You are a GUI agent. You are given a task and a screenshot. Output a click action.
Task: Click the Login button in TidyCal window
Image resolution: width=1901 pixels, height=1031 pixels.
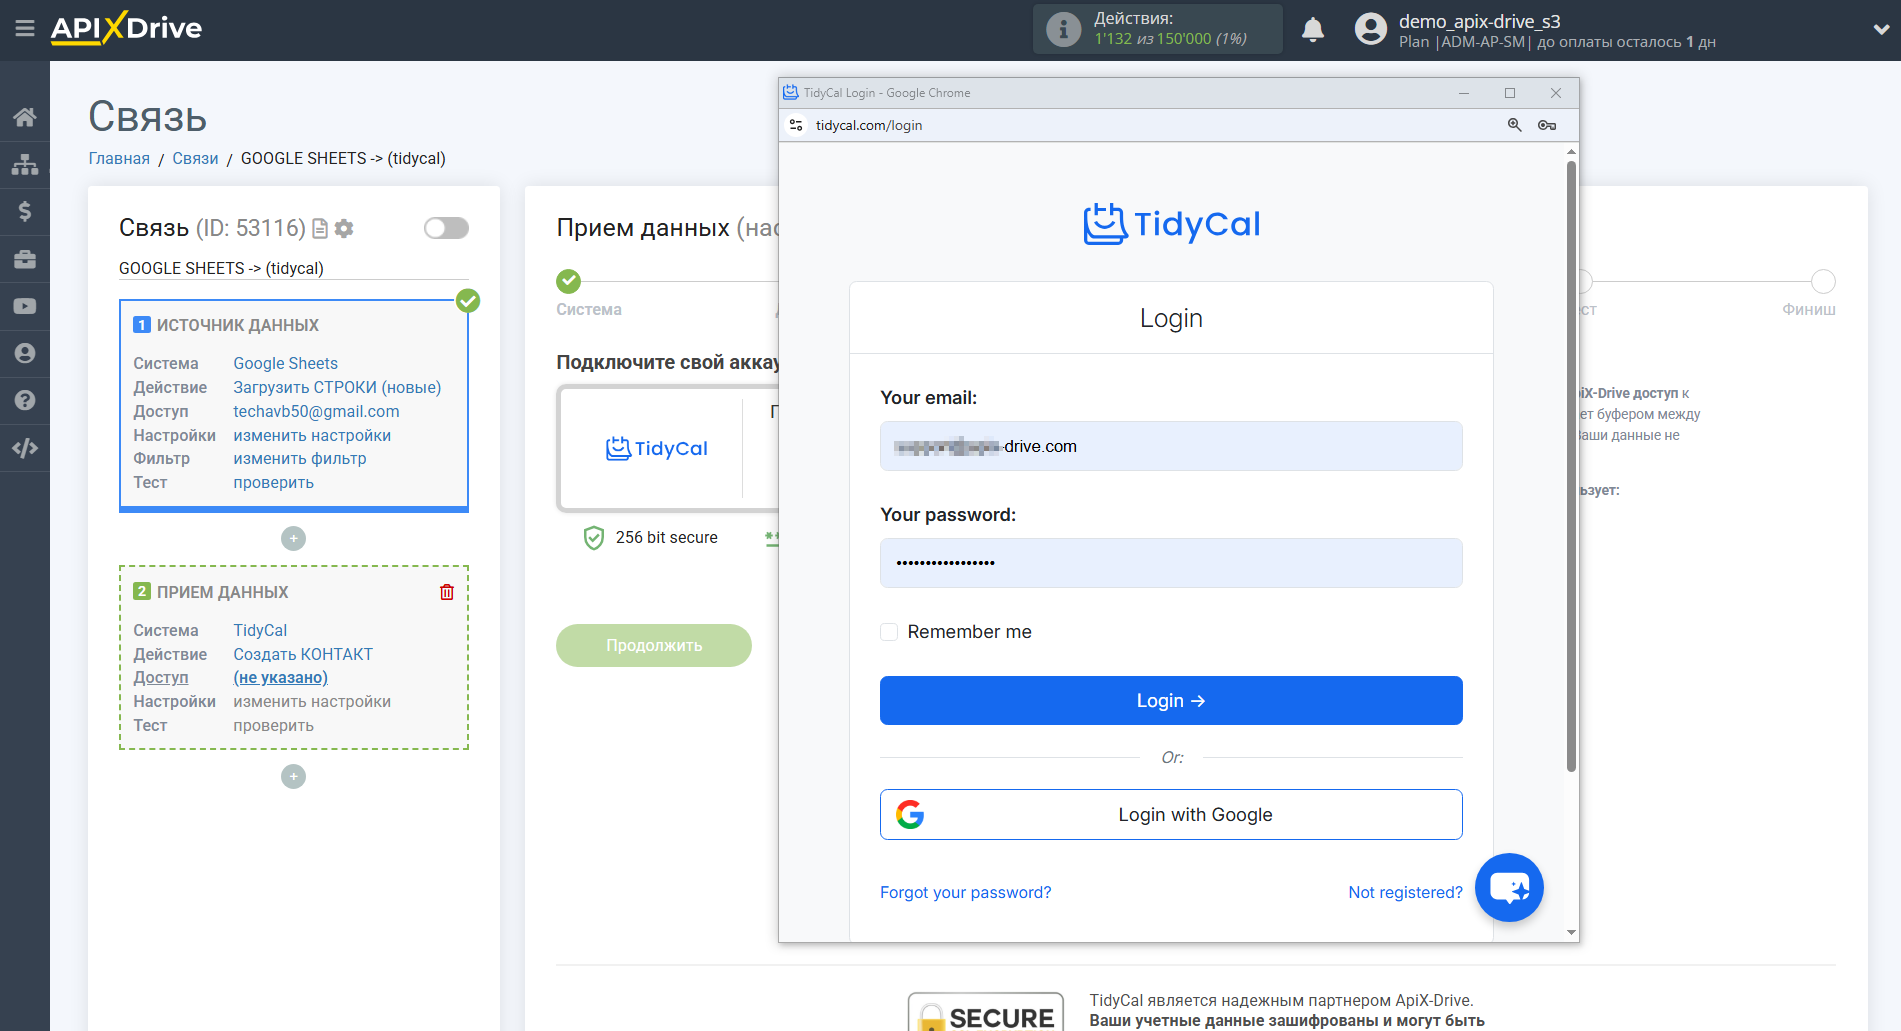1170,700
